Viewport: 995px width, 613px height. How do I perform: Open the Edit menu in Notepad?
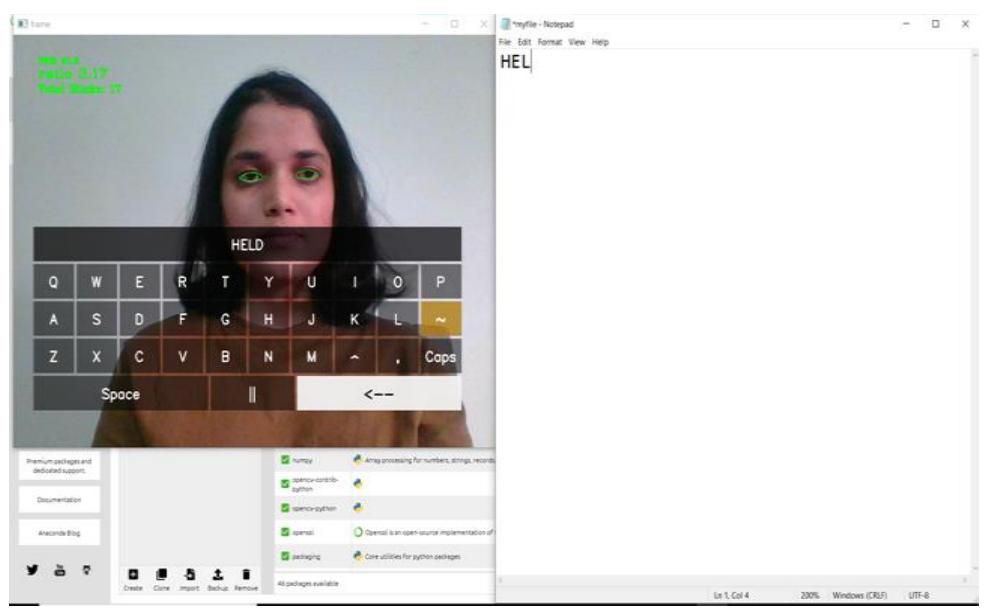[x=524, y=42]
